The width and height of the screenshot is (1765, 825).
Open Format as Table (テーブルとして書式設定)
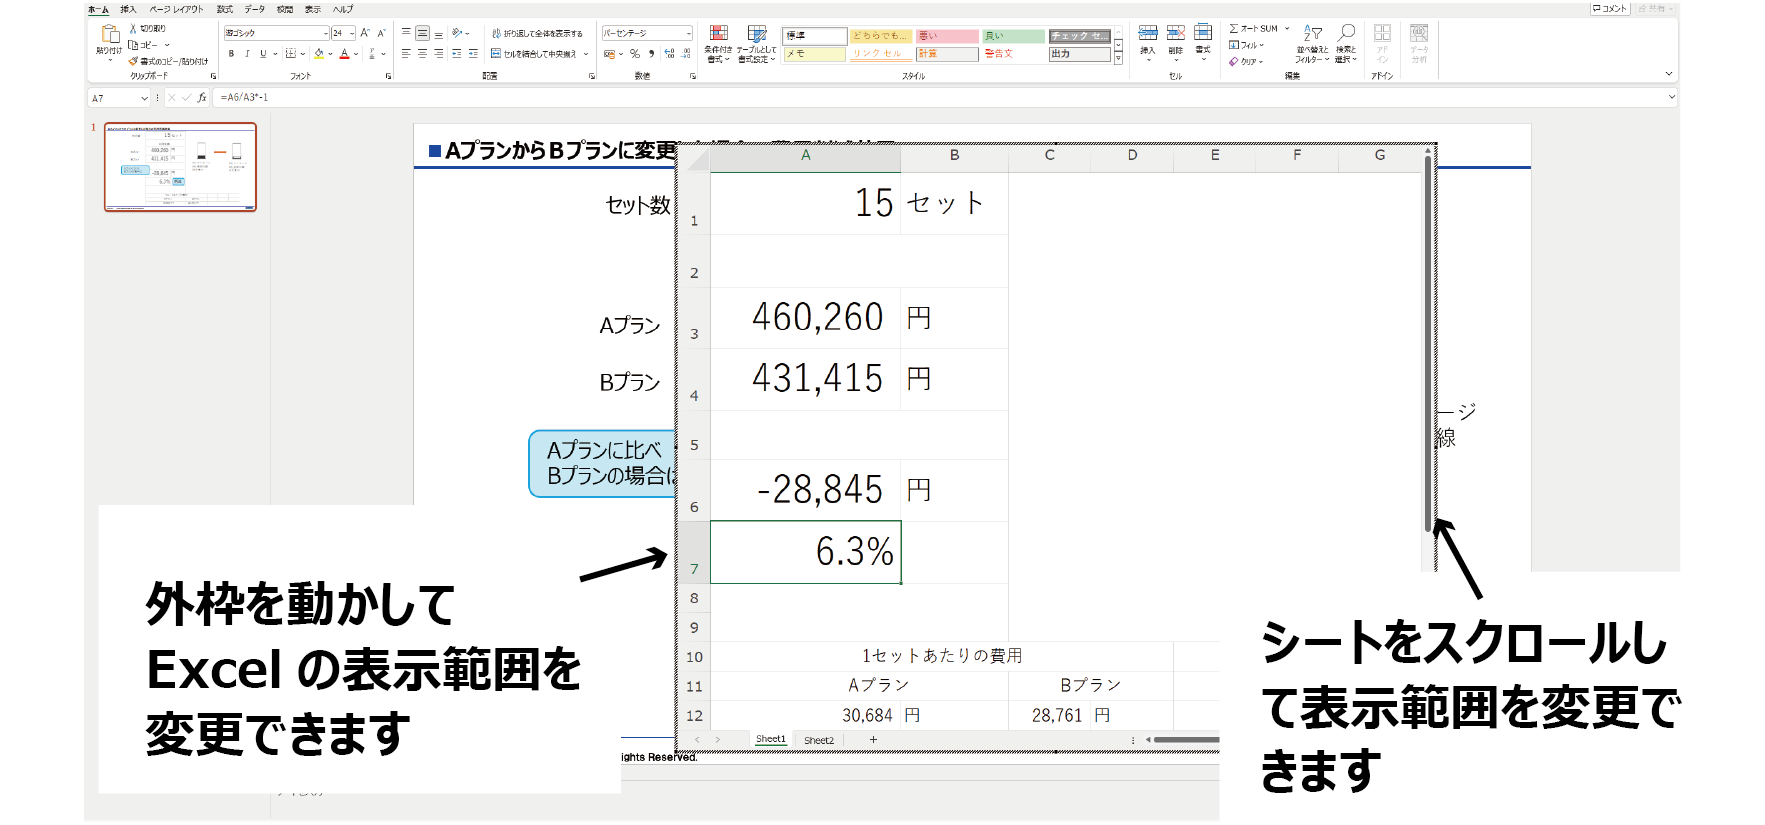pos(757,44)
